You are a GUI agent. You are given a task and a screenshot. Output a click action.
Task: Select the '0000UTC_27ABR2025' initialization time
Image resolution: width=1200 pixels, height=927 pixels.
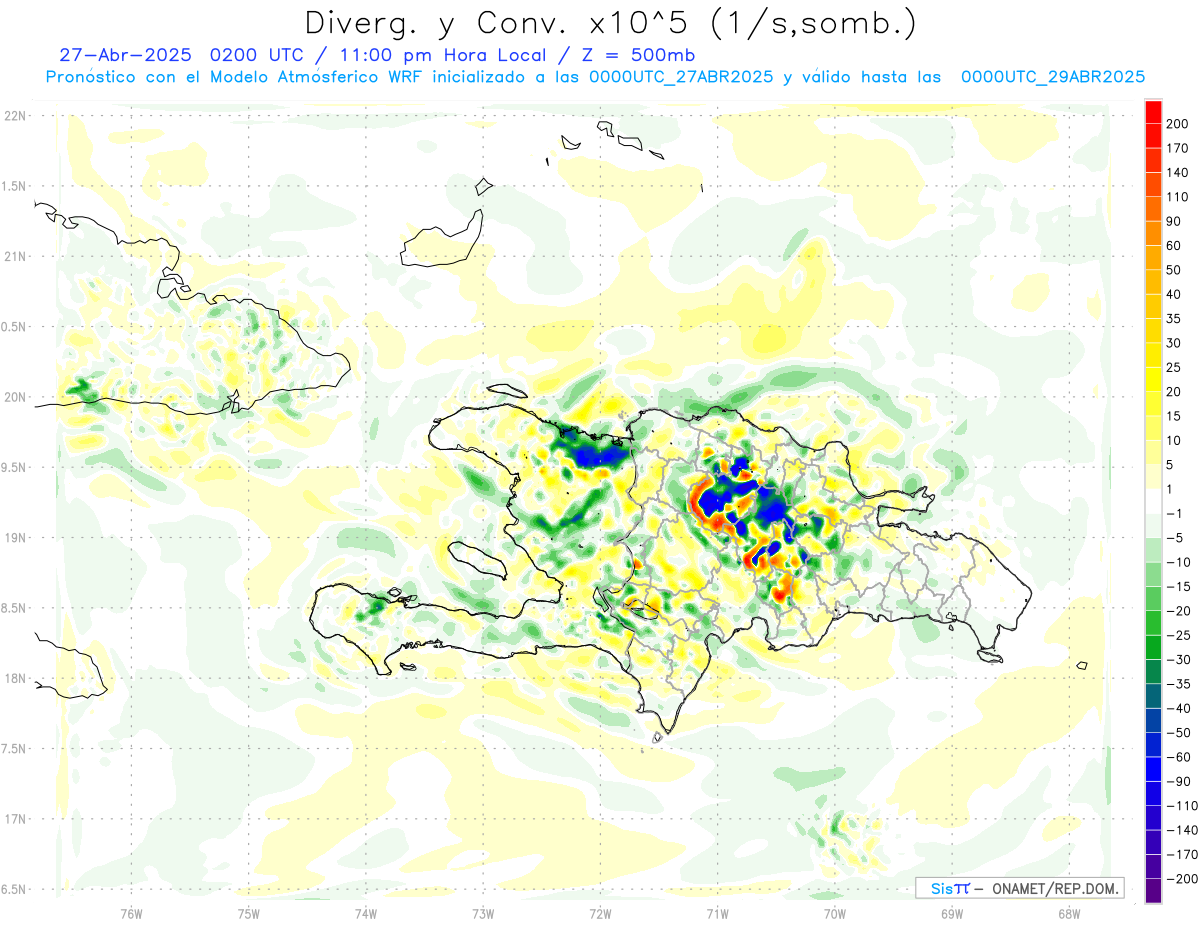pyautogui.click(x=681, y=77)
